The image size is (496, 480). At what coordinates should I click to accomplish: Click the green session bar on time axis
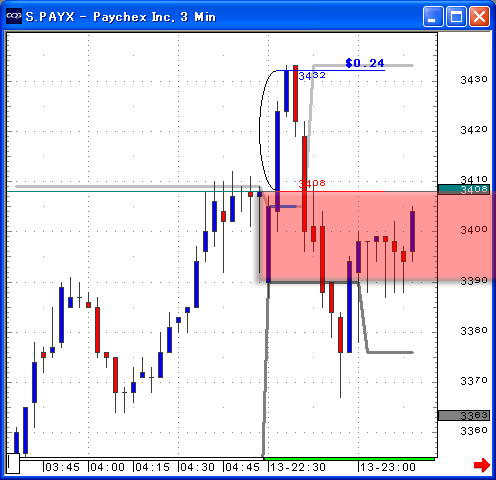pyautogui.click(x=349, y=459)
